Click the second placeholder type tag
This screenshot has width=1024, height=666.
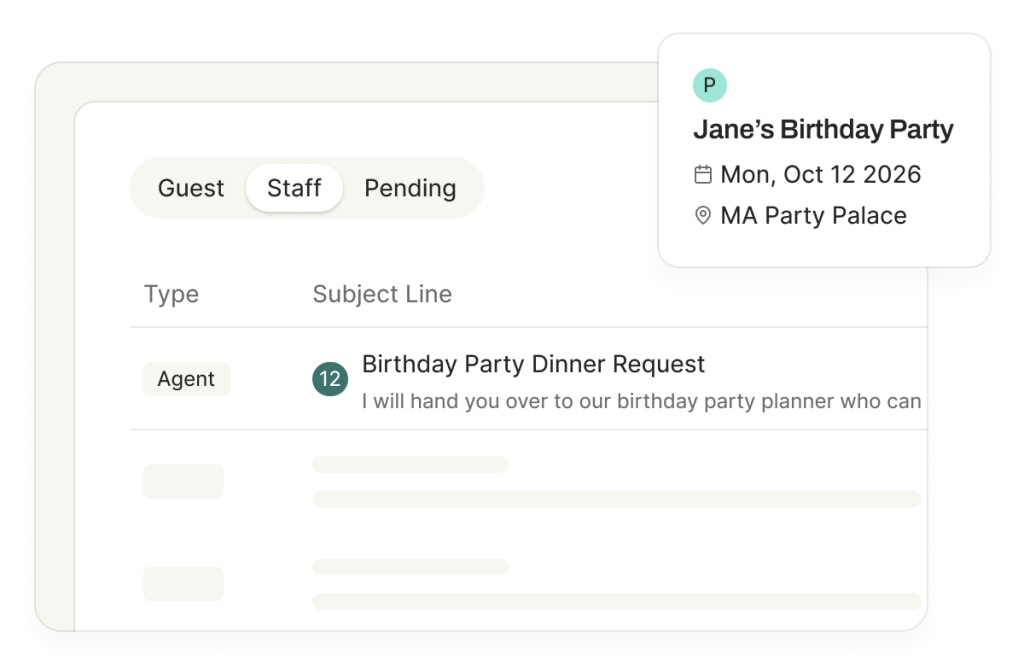point(184,584)
